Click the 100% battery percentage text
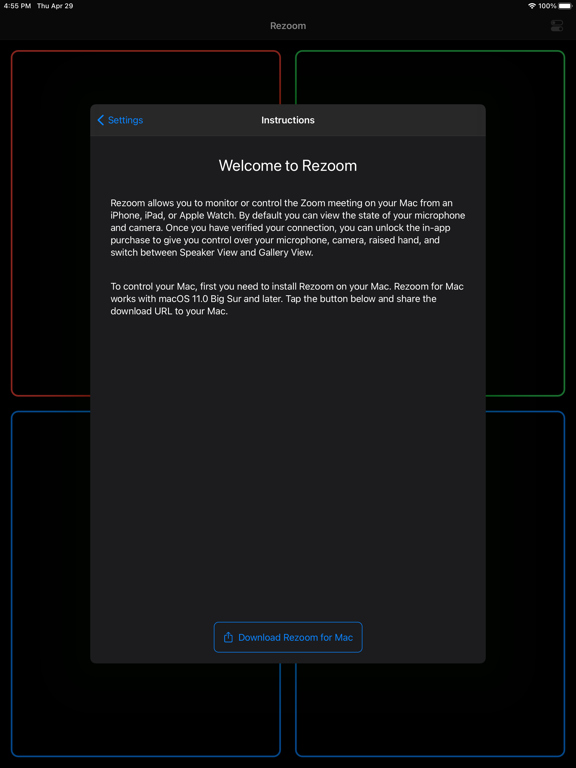Image resolution: width=576 pixels, height=768 pixels. pyautogui.click(x=547, y=6)
